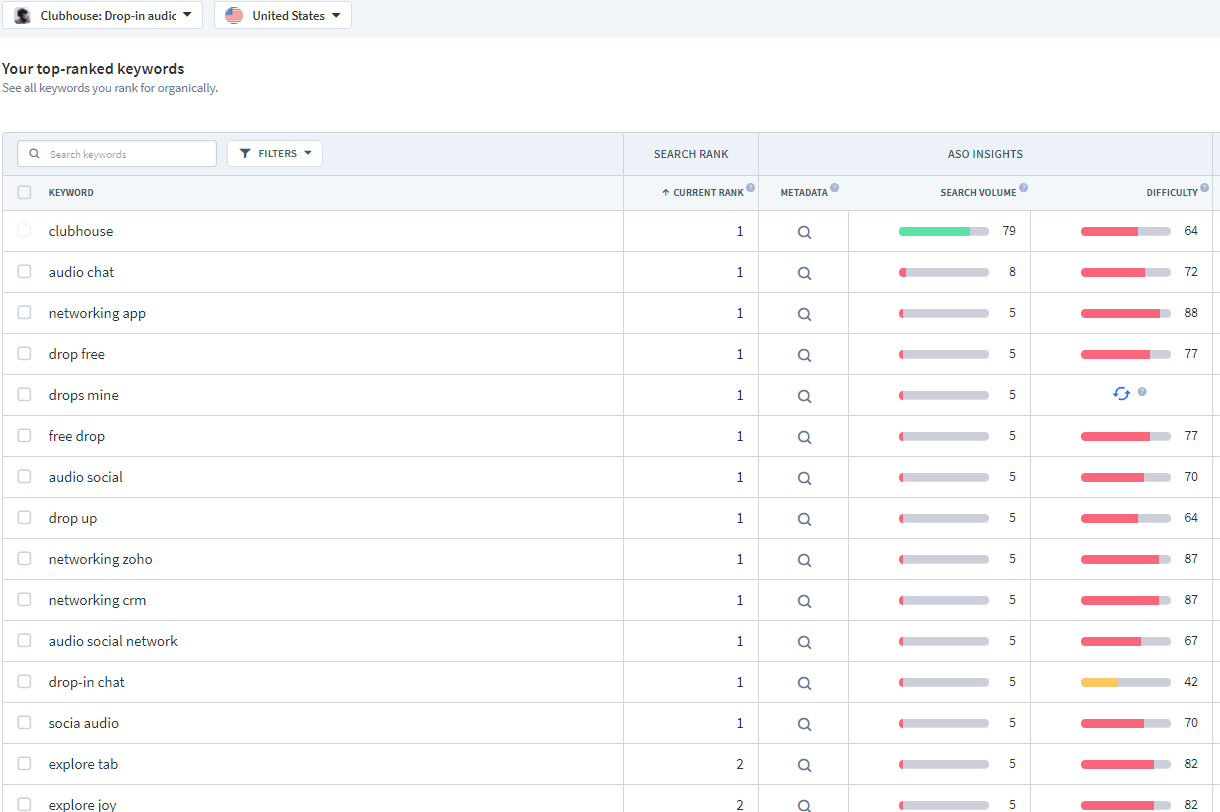Expand the Filters dropdown
The image size is (1220, 812).
click(x=275, y=154)
